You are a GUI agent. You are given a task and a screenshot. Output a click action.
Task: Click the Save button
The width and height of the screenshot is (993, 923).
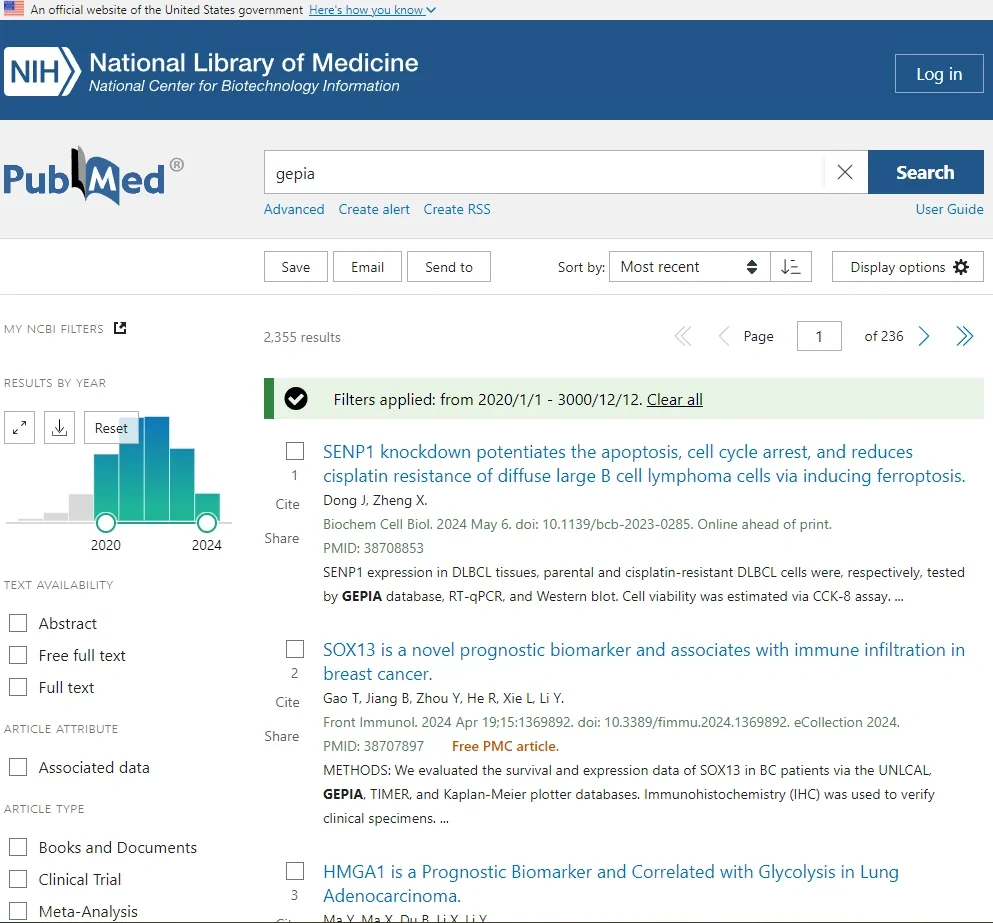coord(296,267)
